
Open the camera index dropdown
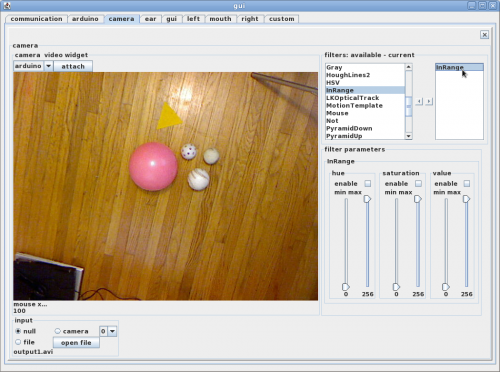112,331
